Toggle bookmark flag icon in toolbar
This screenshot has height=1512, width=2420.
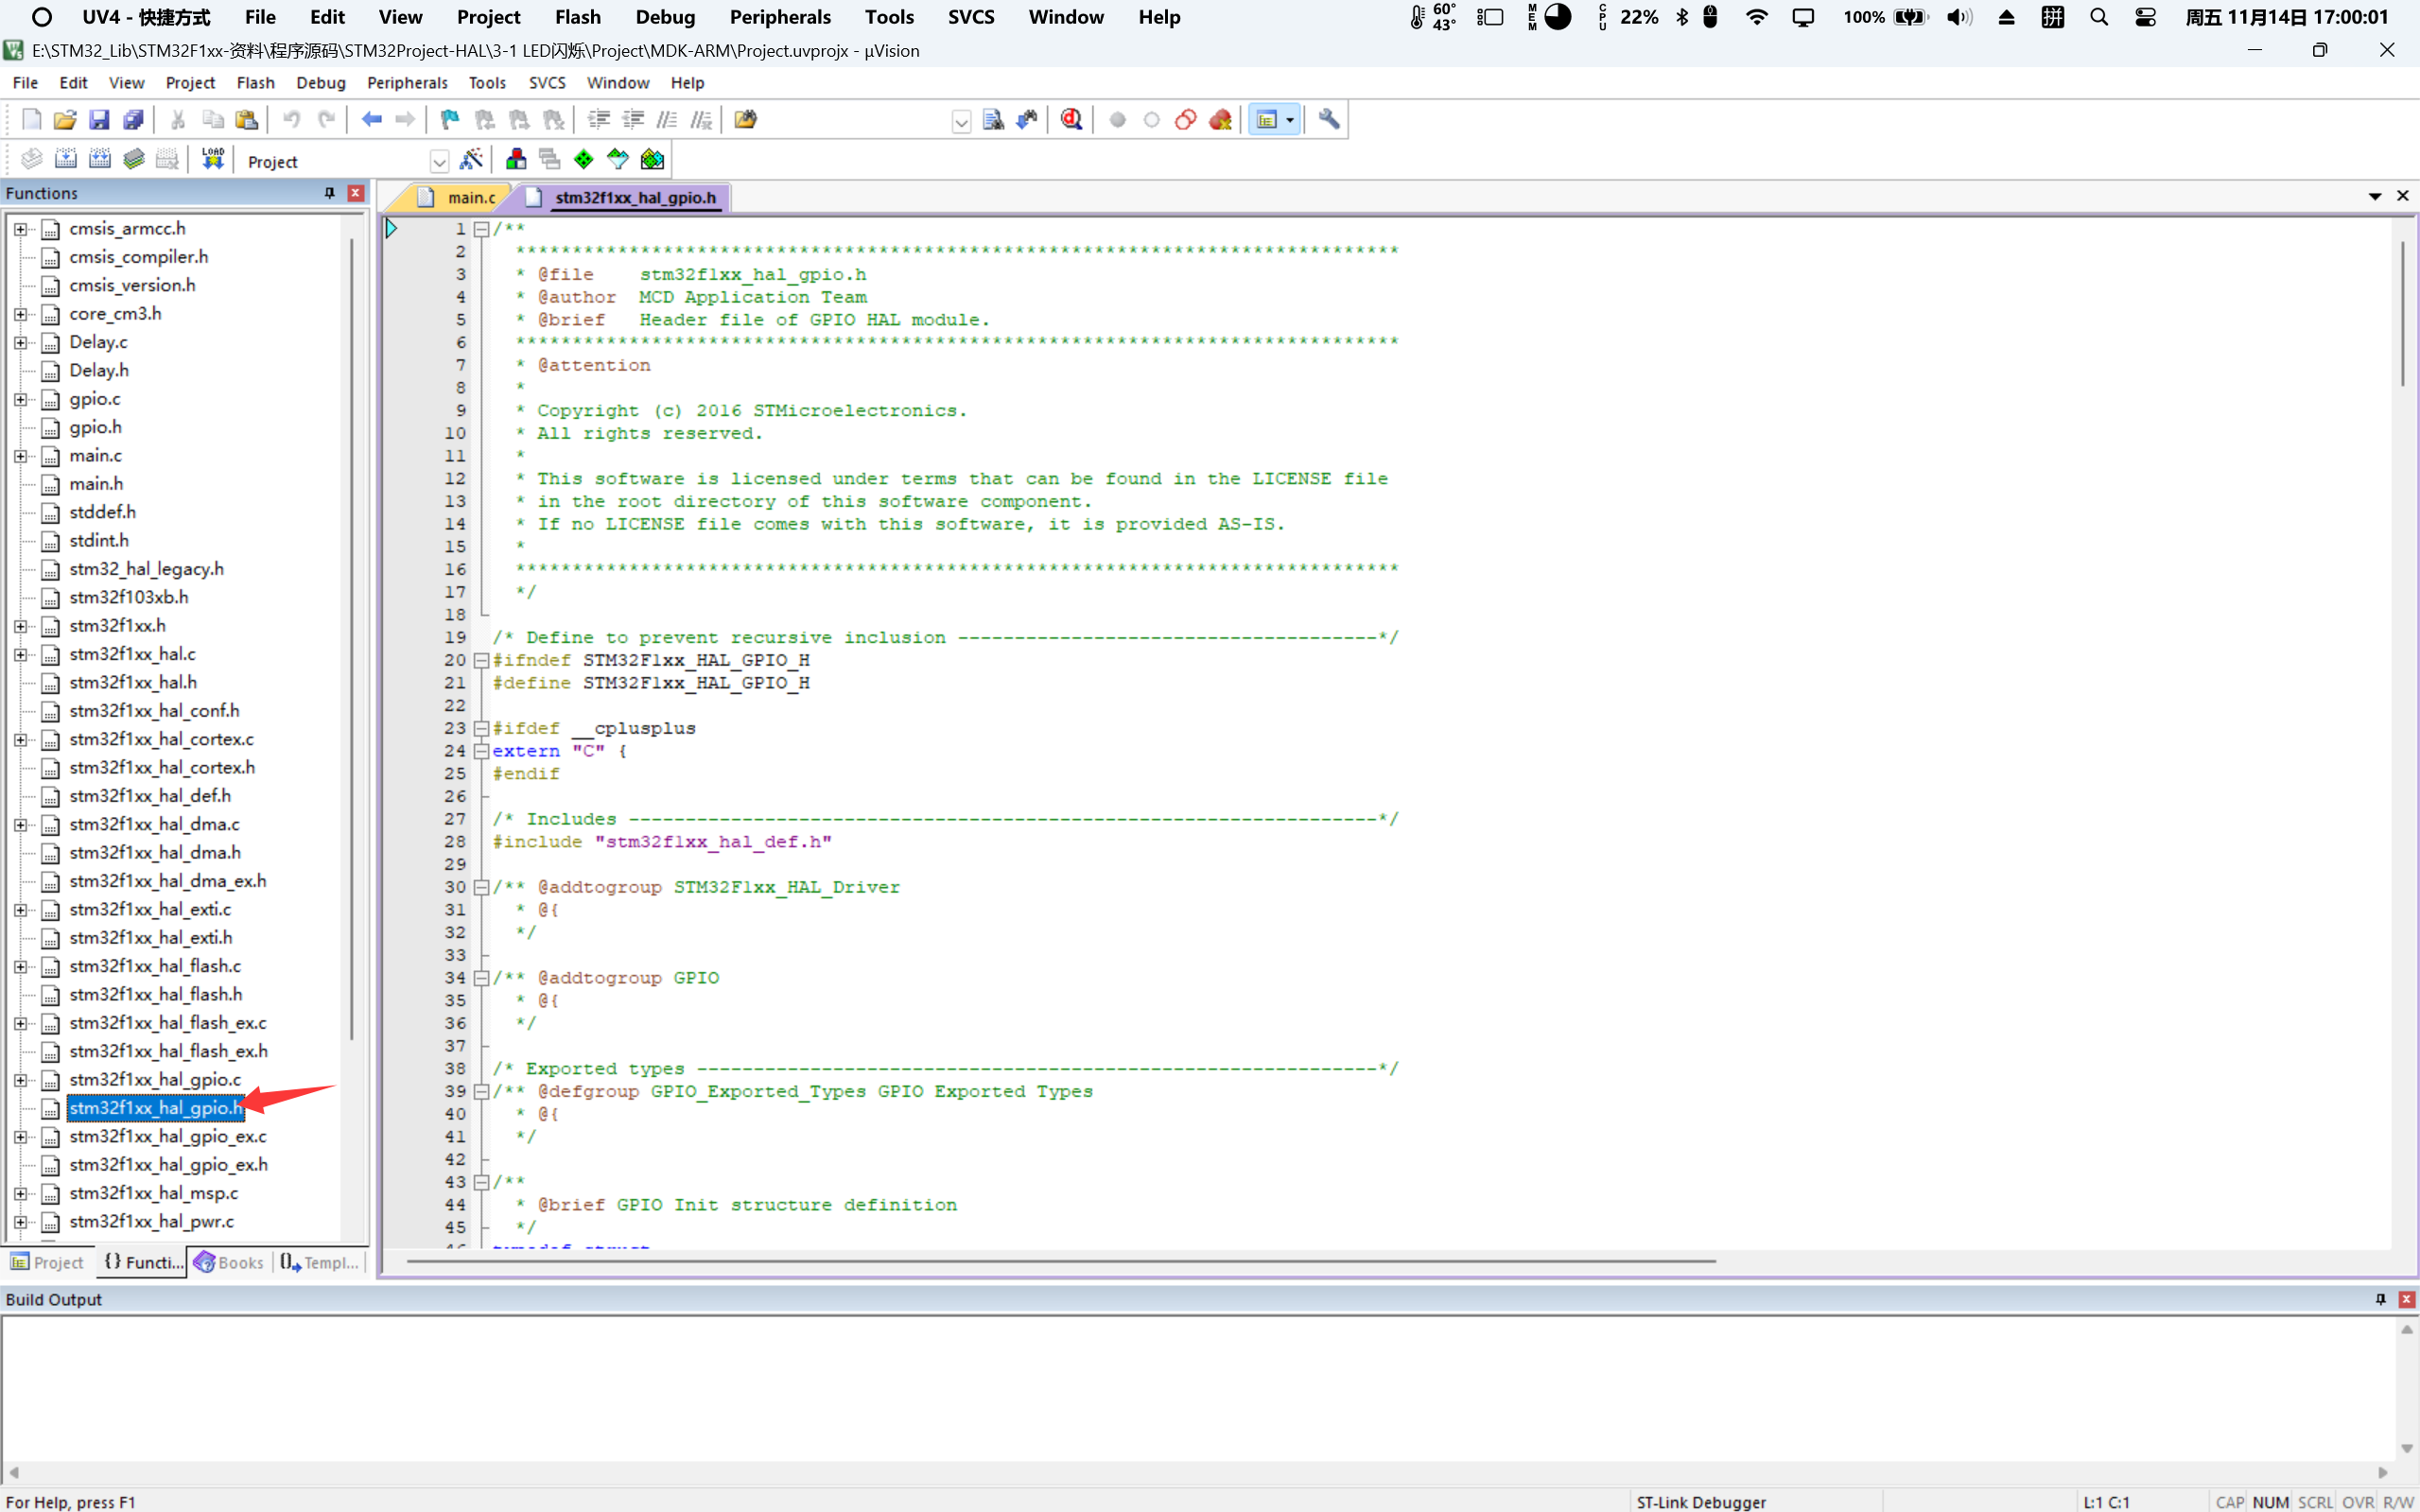[449, 120]
